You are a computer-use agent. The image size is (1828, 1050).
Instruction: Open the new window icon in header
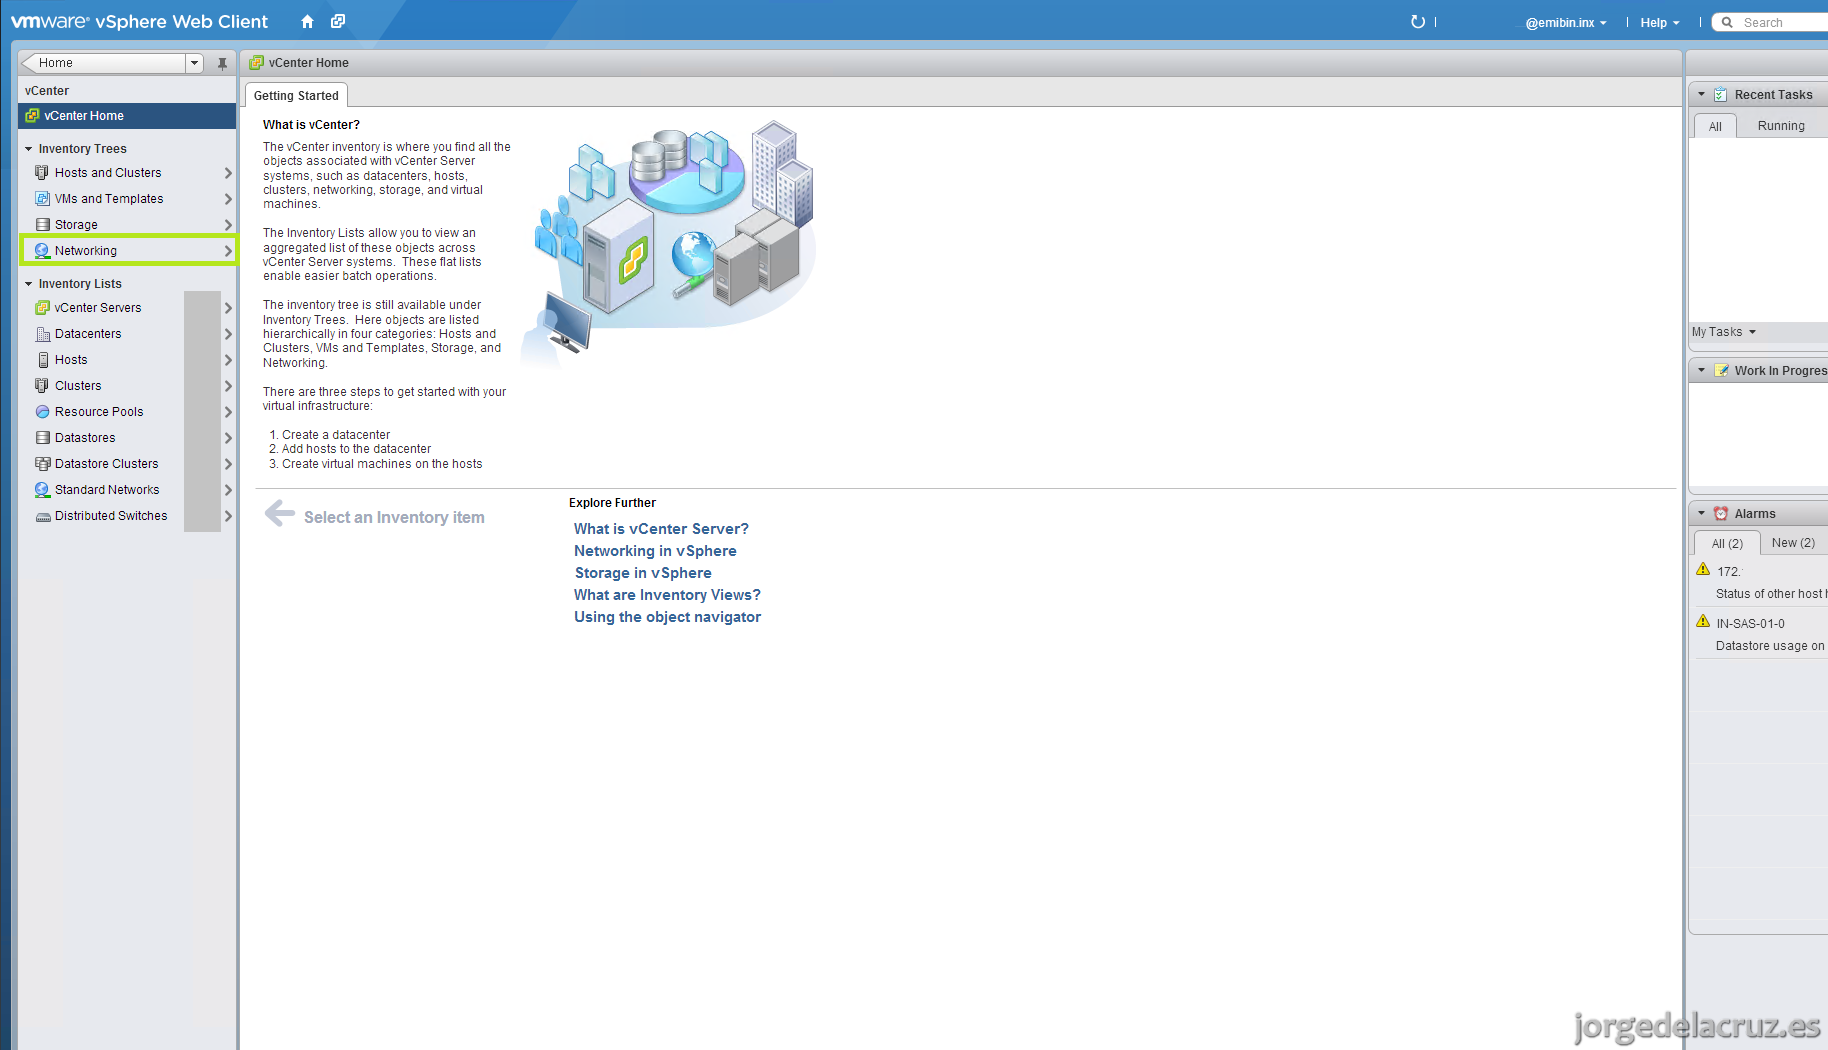(338, 22)
